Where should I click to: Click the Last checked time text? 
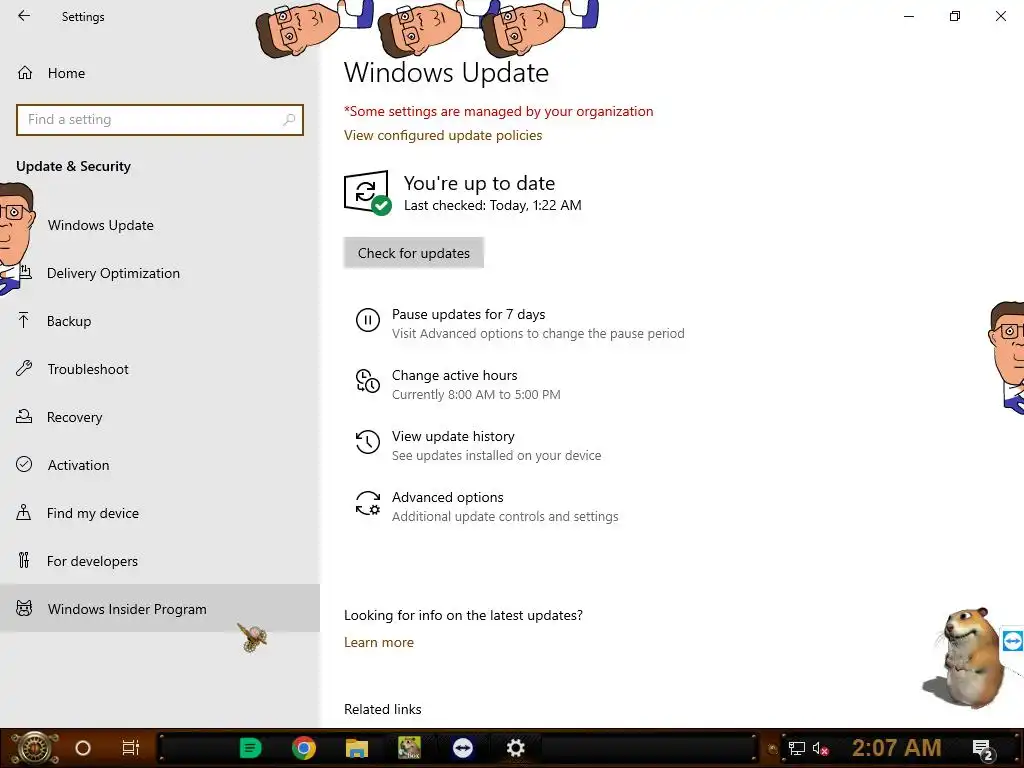pos(492,205)
